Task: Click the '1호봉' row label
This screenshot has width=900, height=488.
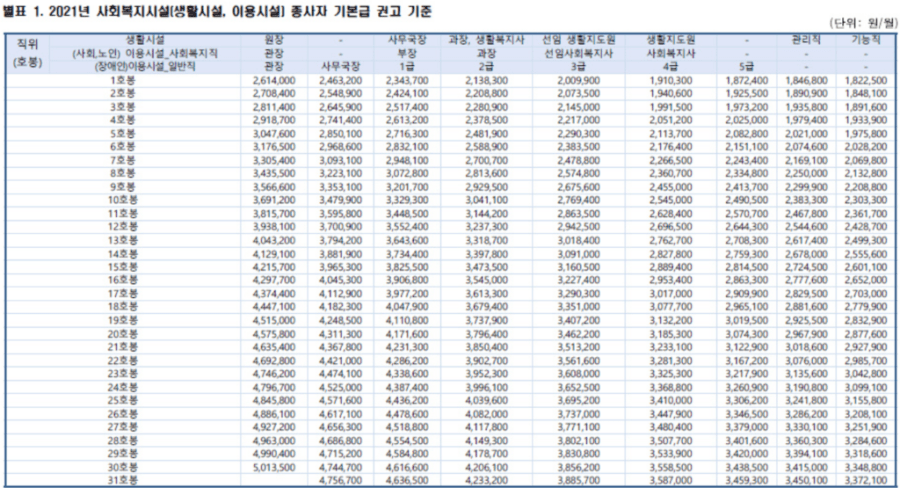Action: tap(122, 80)
